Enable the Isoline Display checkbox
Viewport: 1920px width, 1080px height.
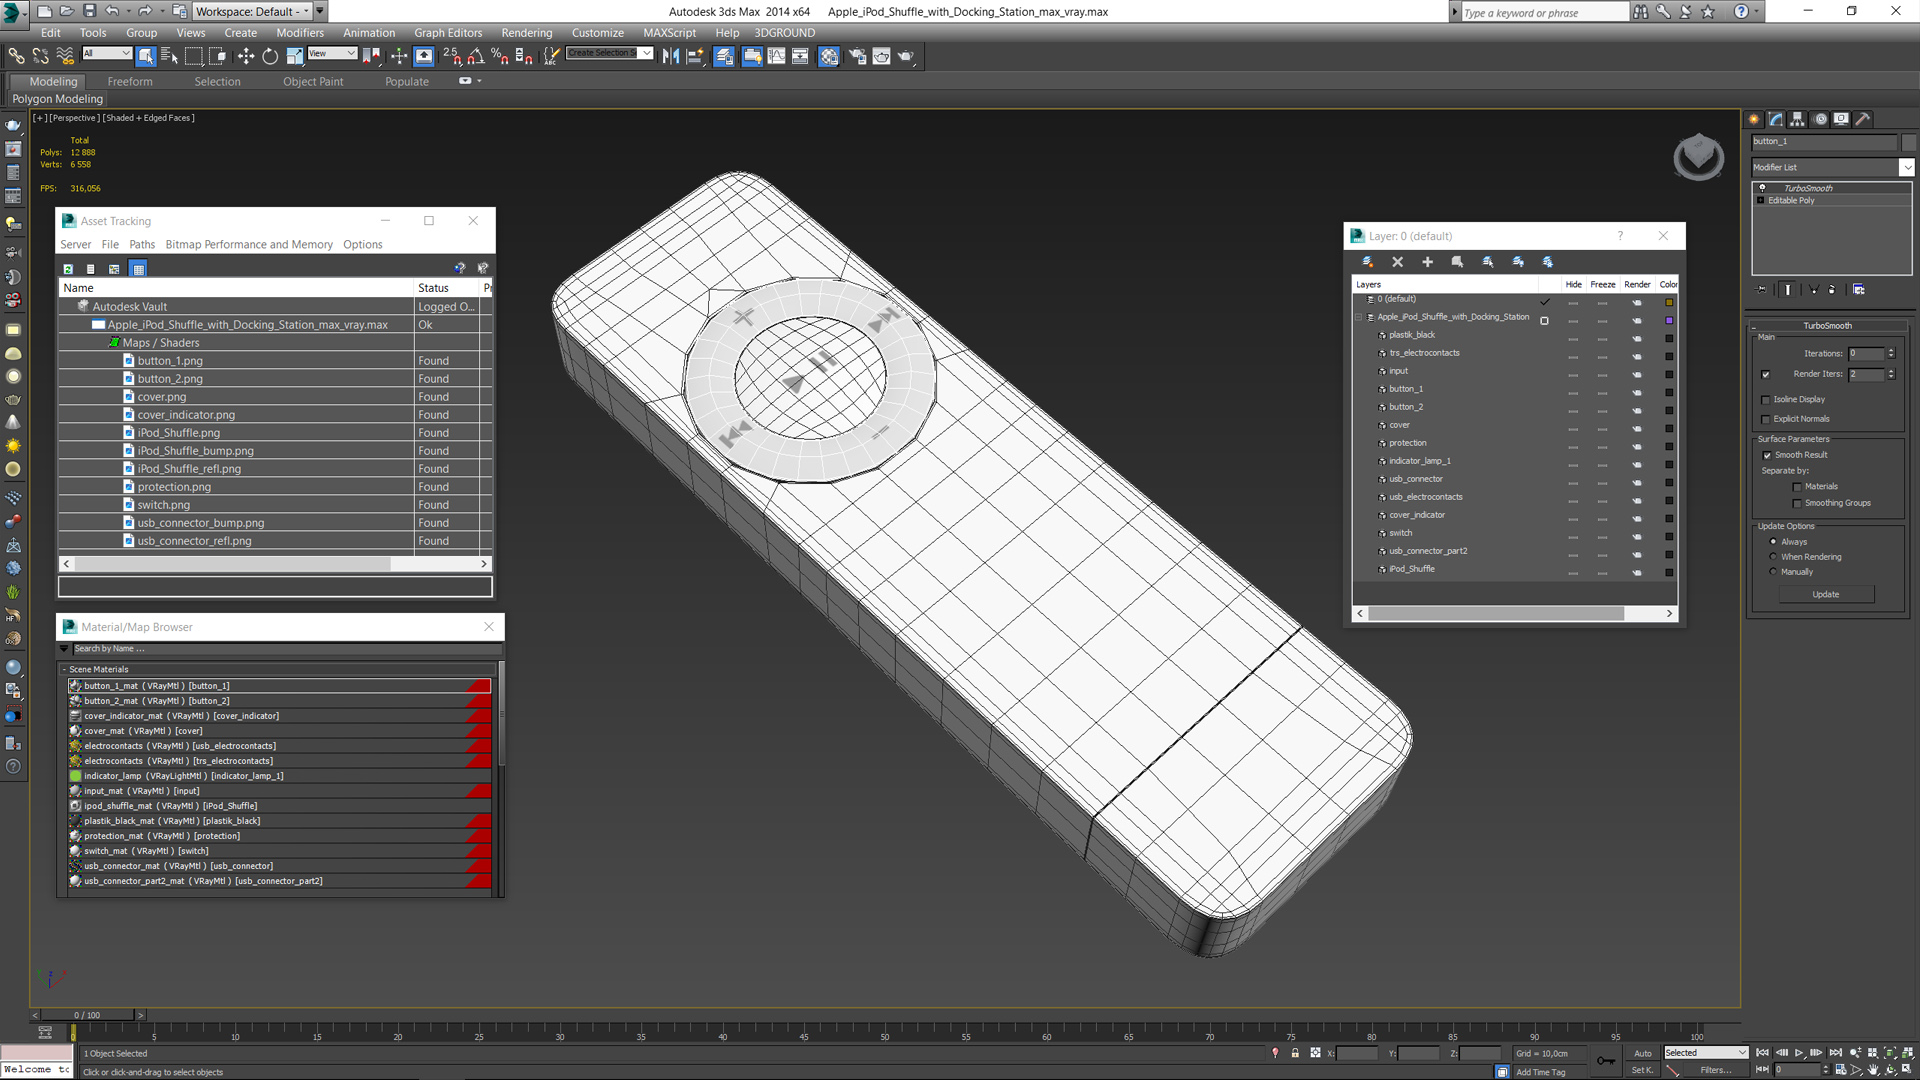point(1766,400)
